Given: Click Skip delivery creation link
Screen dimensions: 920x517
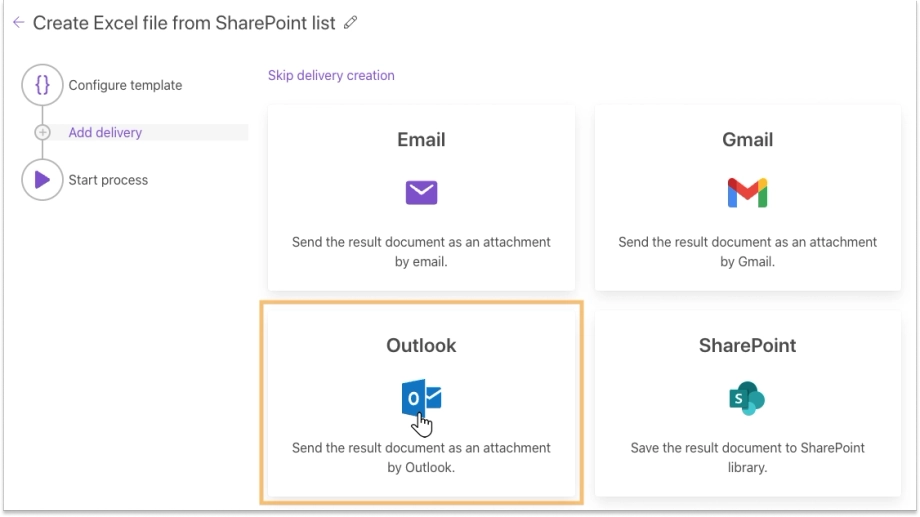Looking at the screenshot, I should [331, 76].
